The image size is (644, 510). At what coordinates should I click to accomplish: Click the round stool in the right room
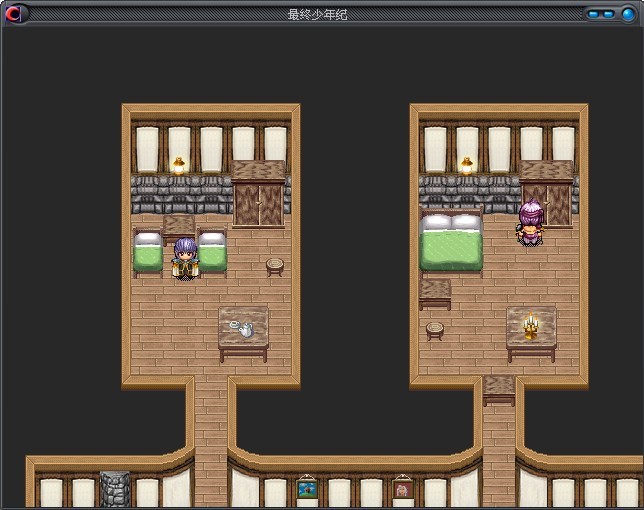point(435,331)
